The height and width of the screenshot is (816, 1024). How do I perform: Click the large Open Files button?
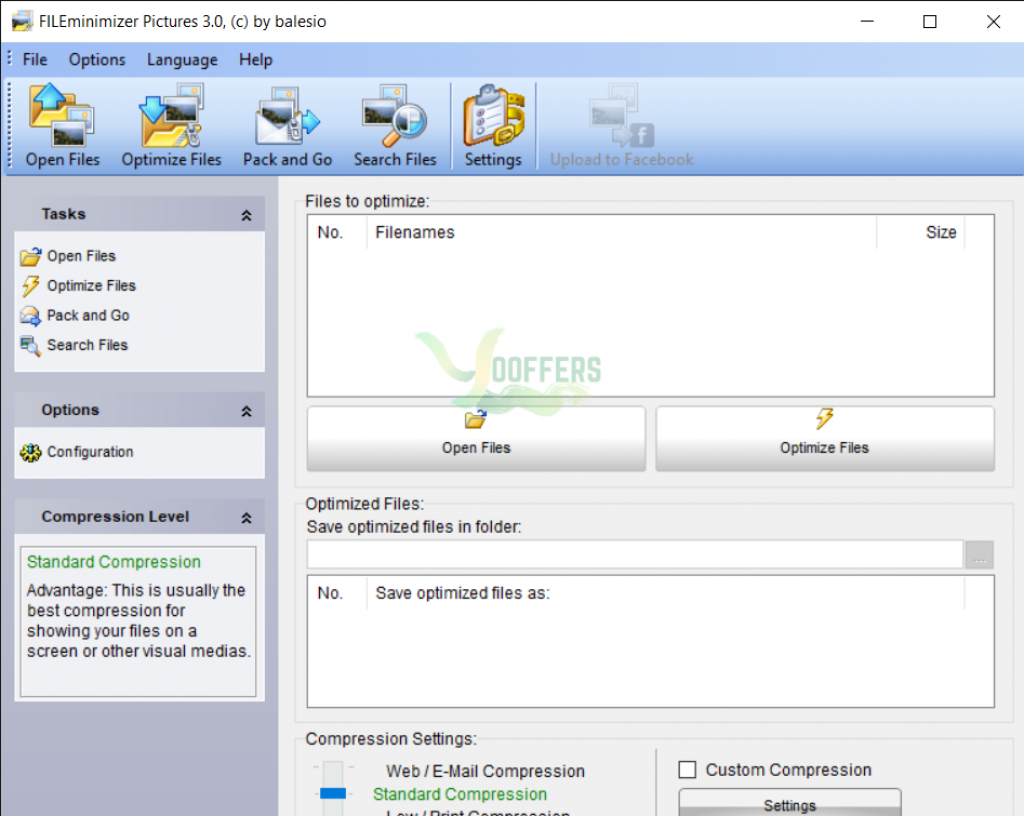pos(476,439)
